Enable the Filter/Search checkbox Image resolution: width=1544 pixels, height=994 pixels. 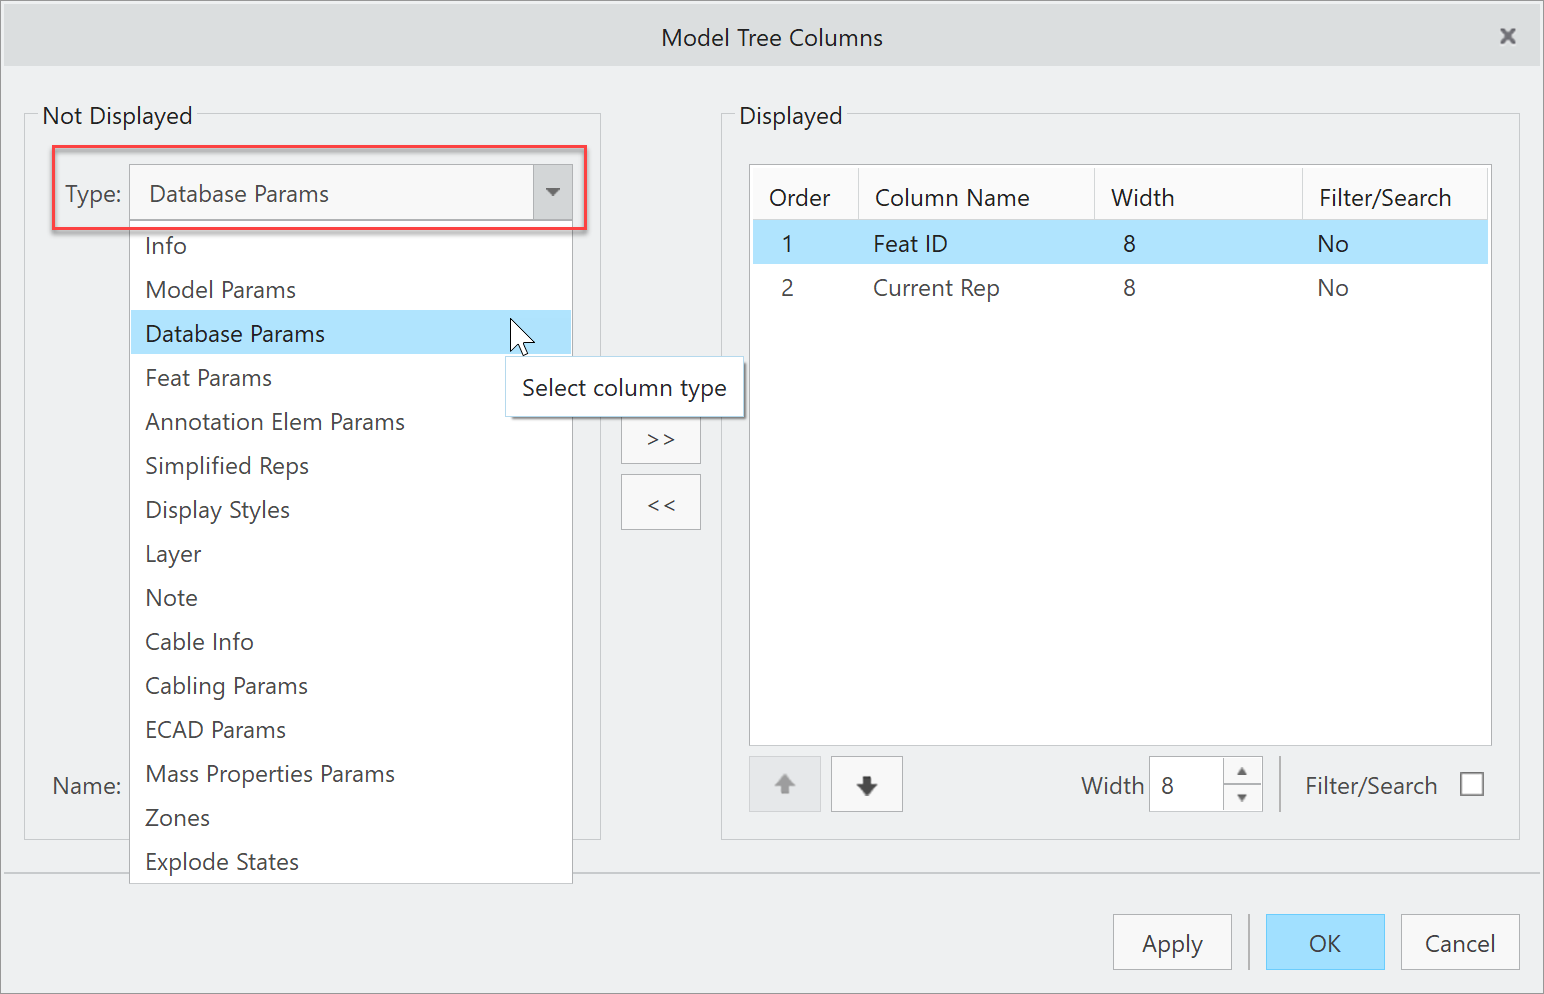[1471, 784]
